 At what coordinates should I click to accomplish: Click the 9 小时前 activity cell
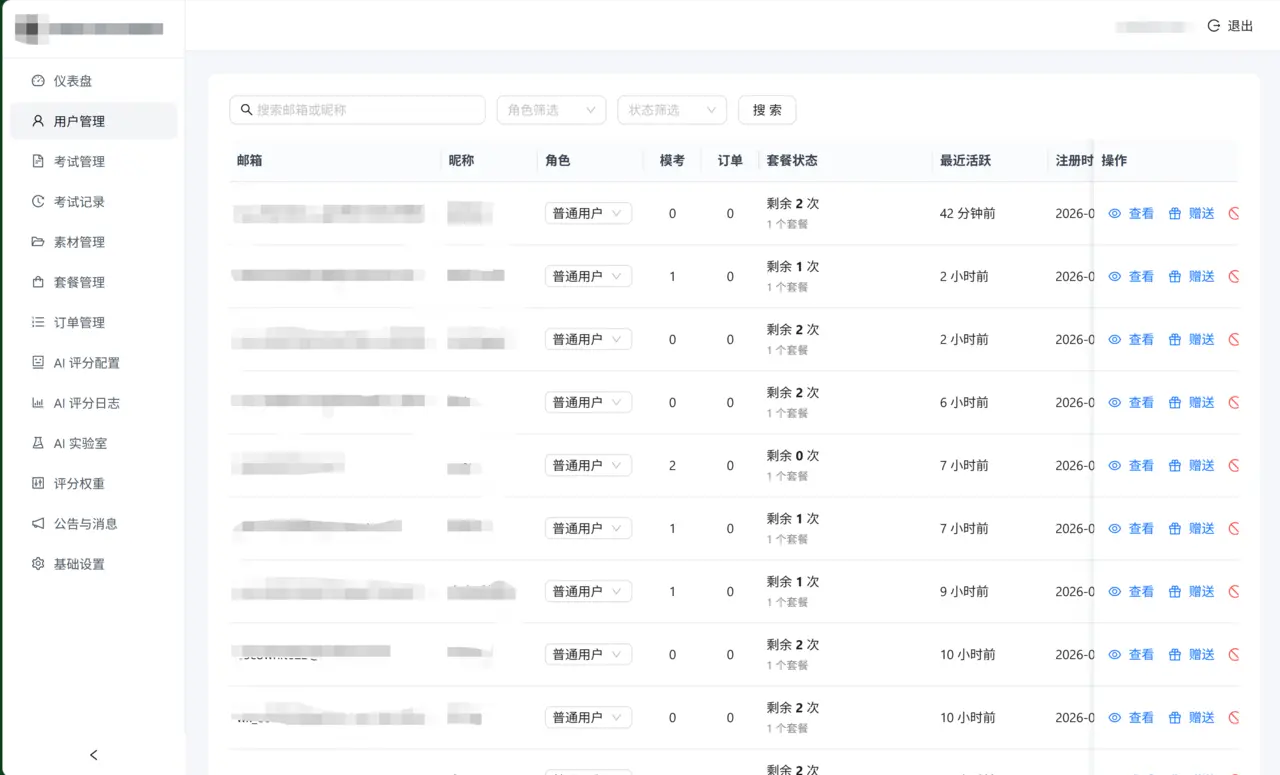coord(964,591)
